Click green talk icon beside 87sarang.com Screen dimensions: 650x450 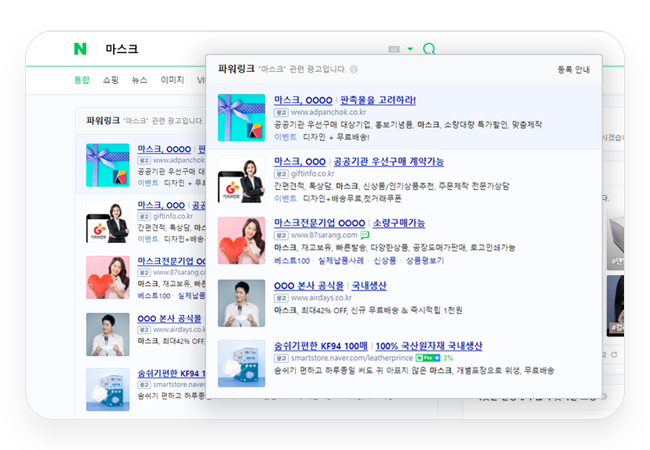click(x=364, y=235)
